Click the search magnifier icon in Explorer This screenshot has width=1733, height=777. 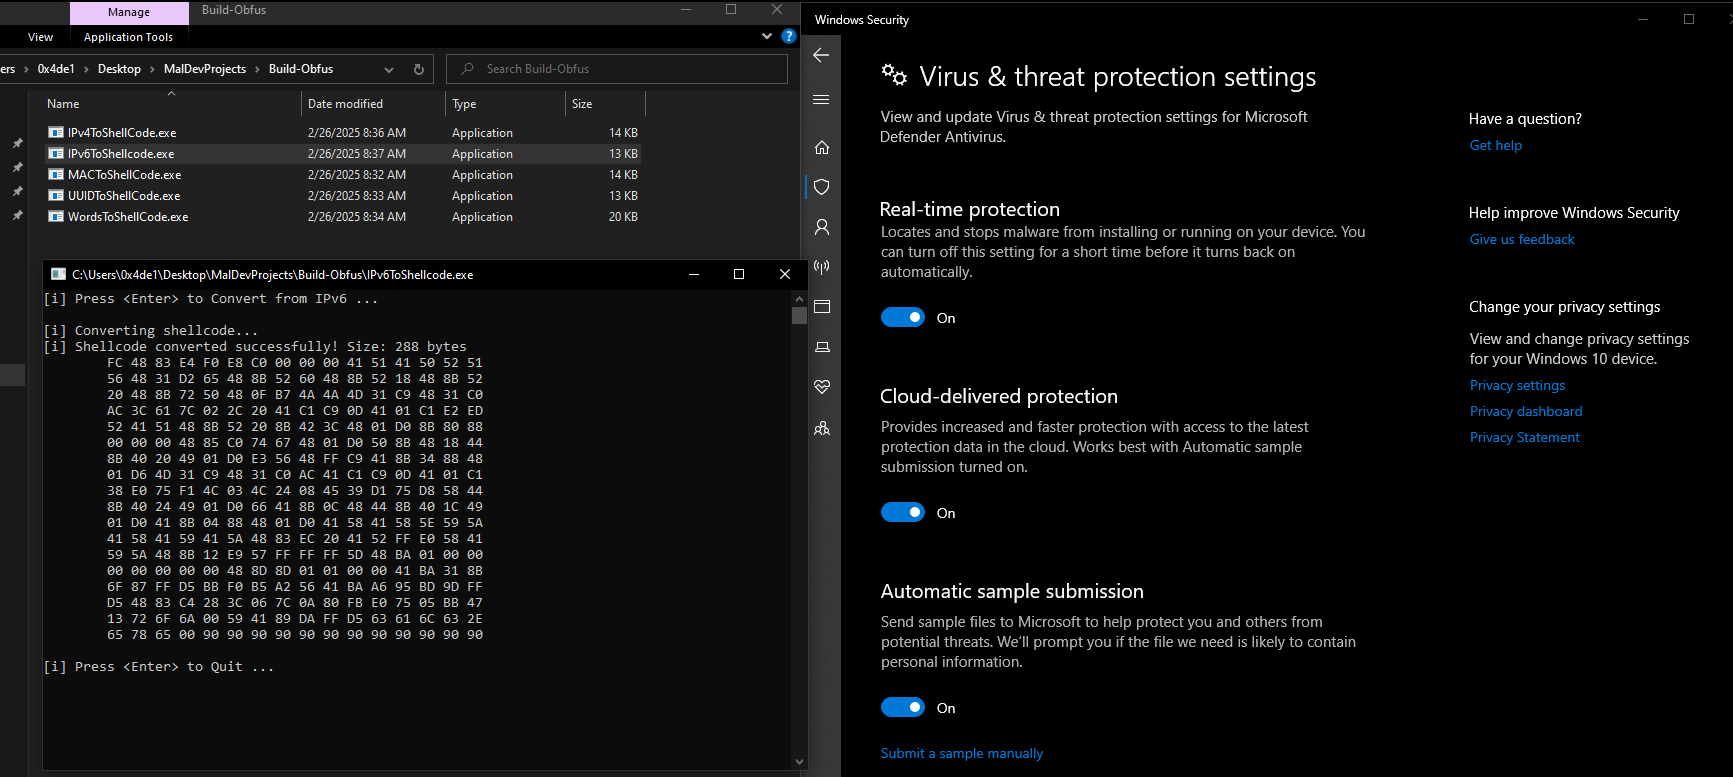(x=467, y=69)
